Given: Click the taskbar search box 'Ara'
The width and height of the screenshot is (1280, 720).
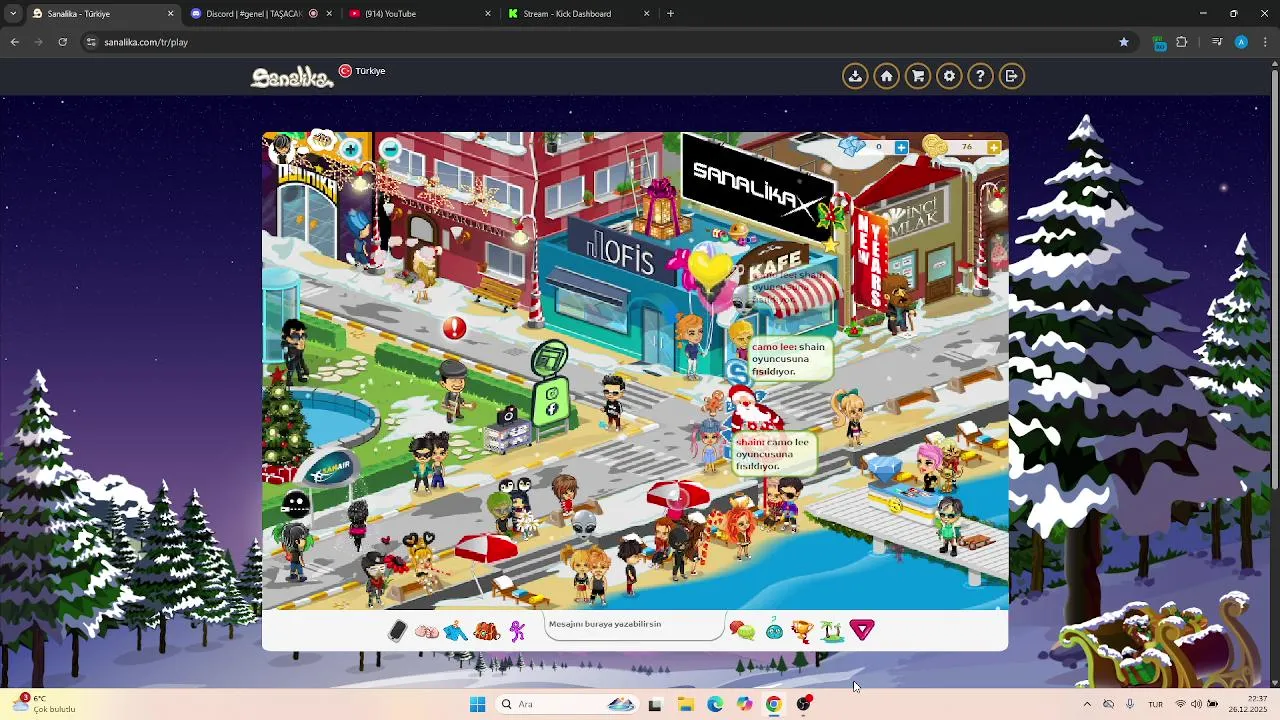Looking at the screenshot, I should pyautogui.click(x=567, y=704).
